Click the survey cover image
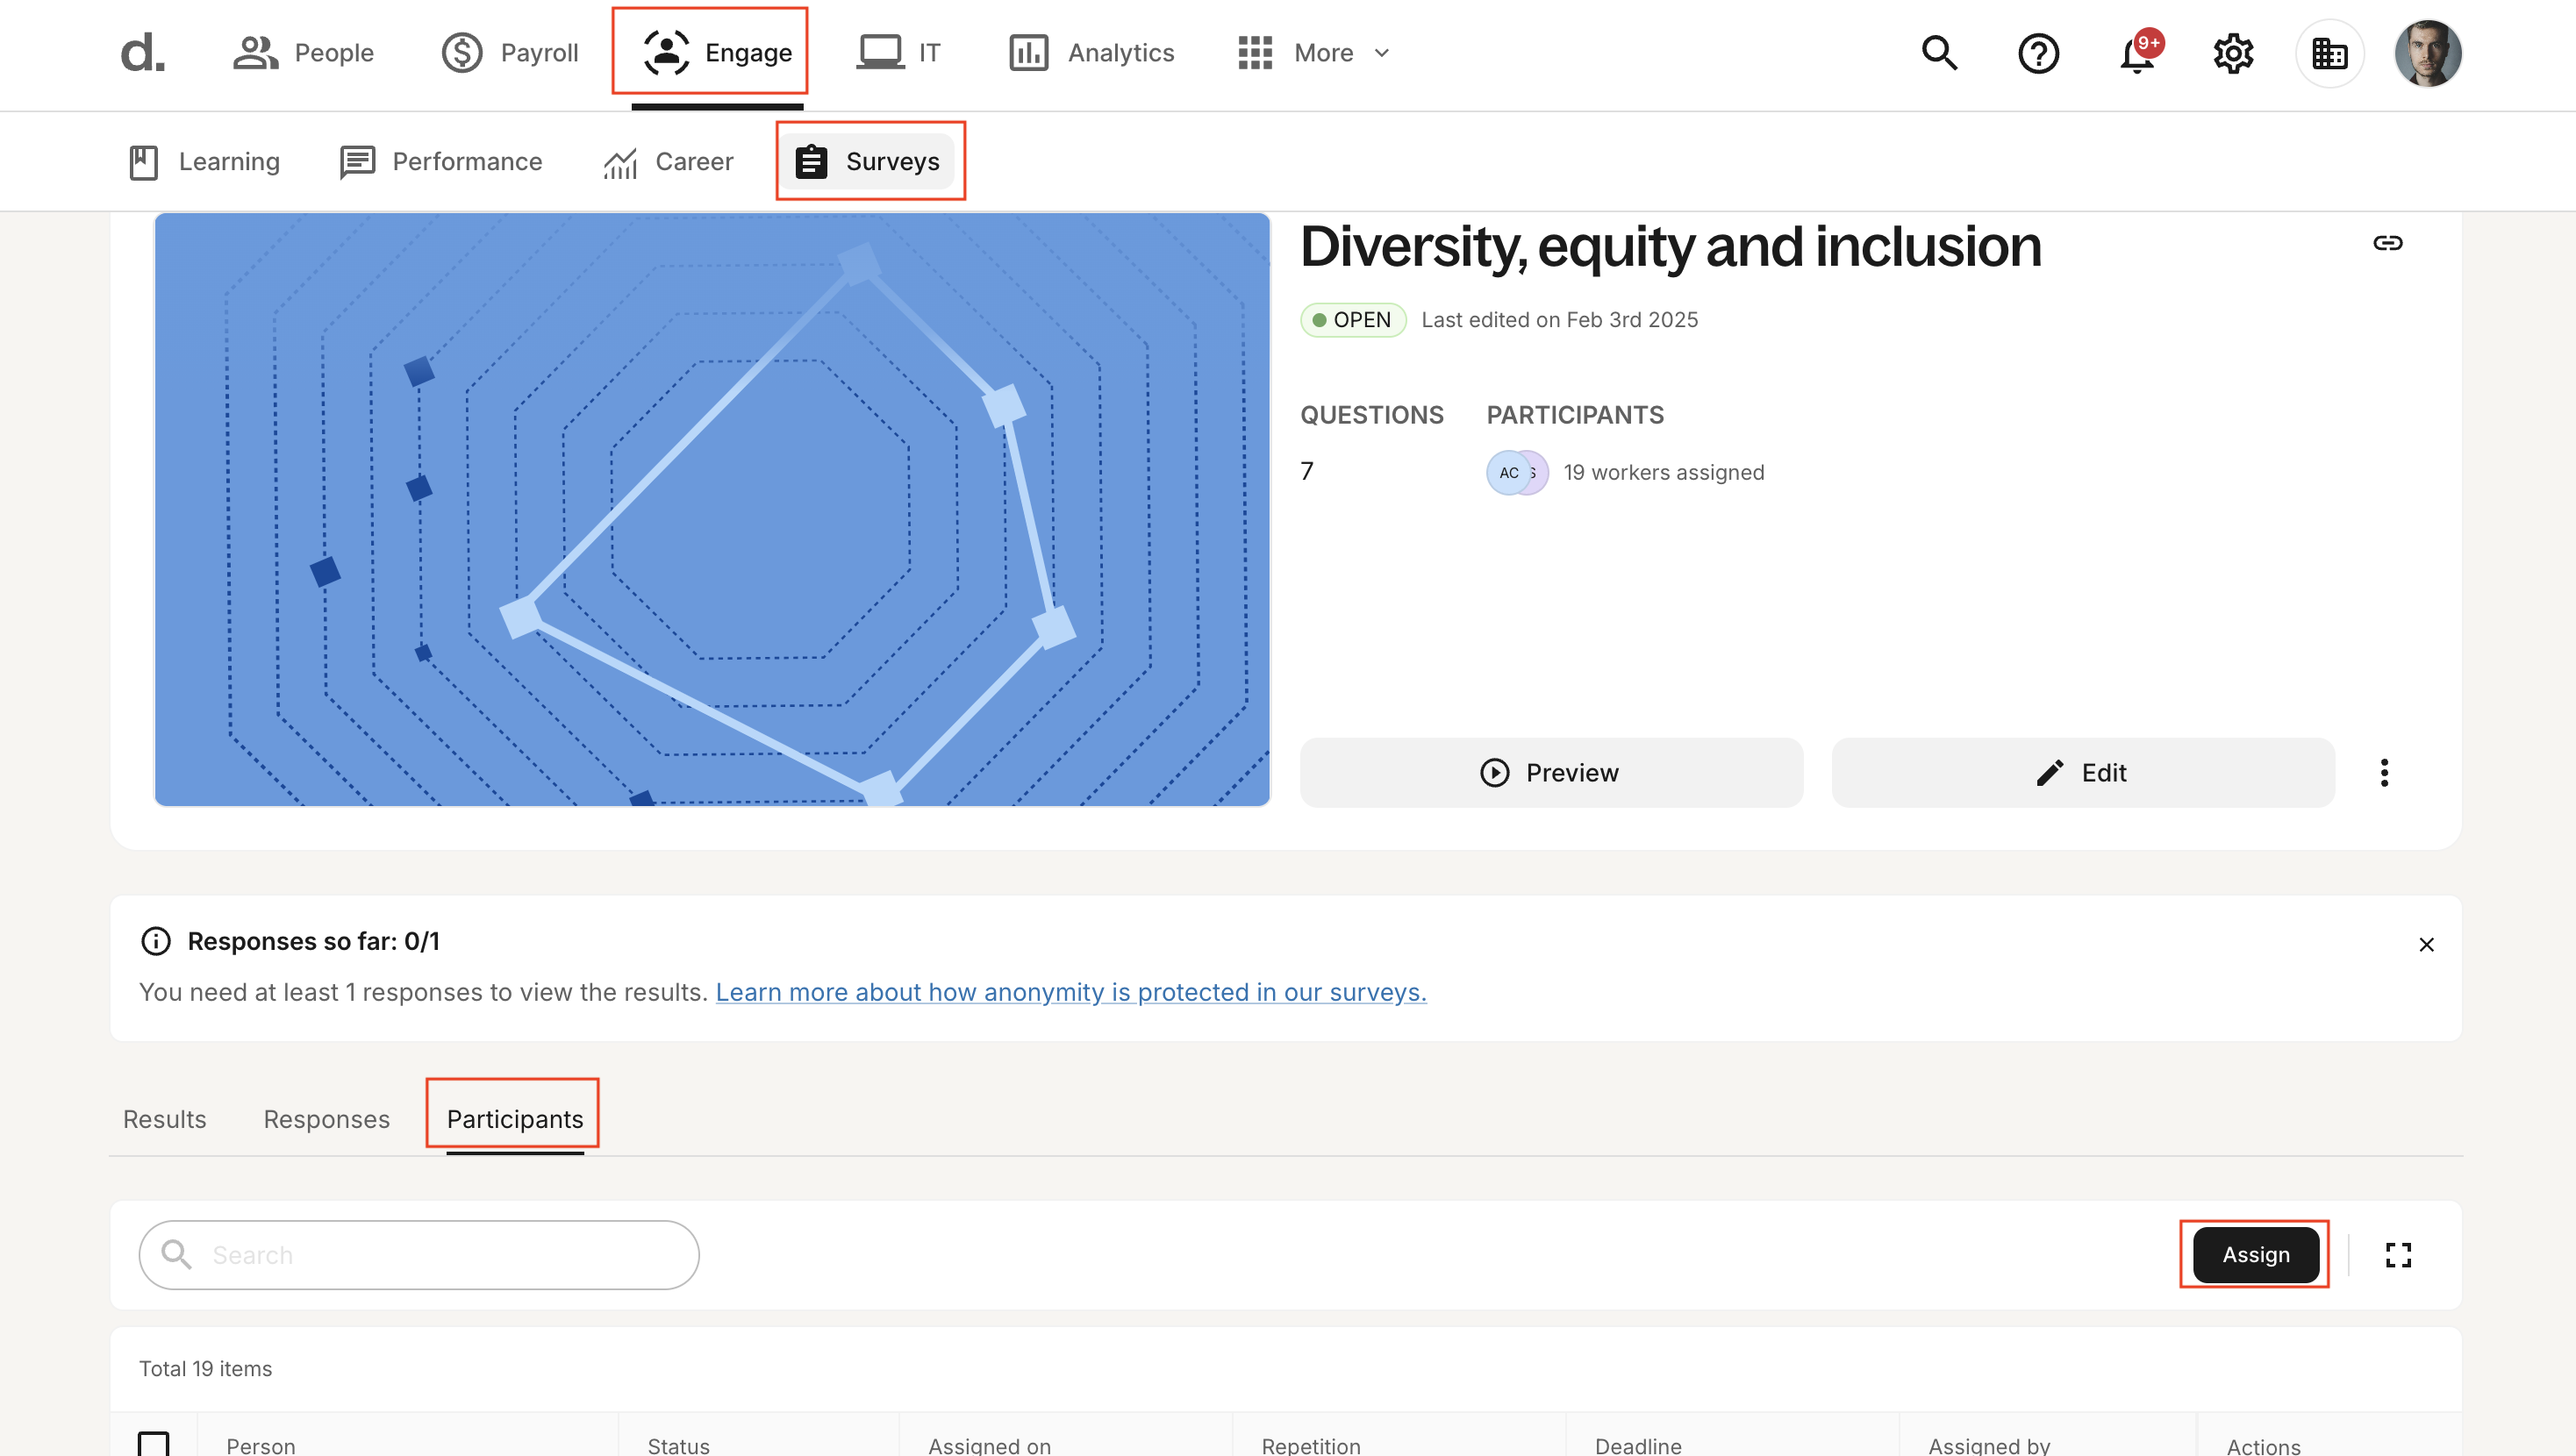Image resolution: width=2576 pixels, height=1456 pixels. click(x=712, y=509)
